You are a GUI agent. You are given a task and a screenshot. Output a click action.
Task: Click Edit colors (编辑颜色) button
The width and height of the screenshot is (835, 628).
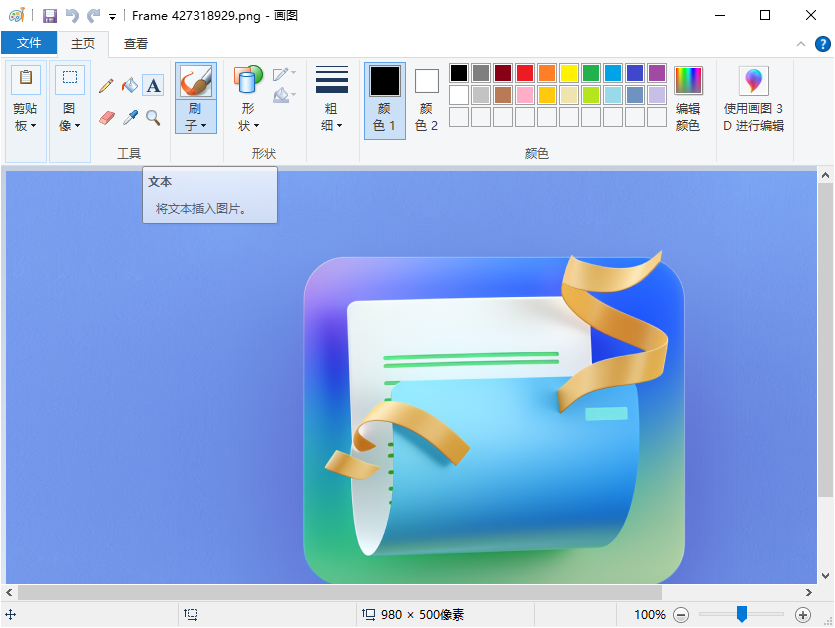tap(688, 99)
